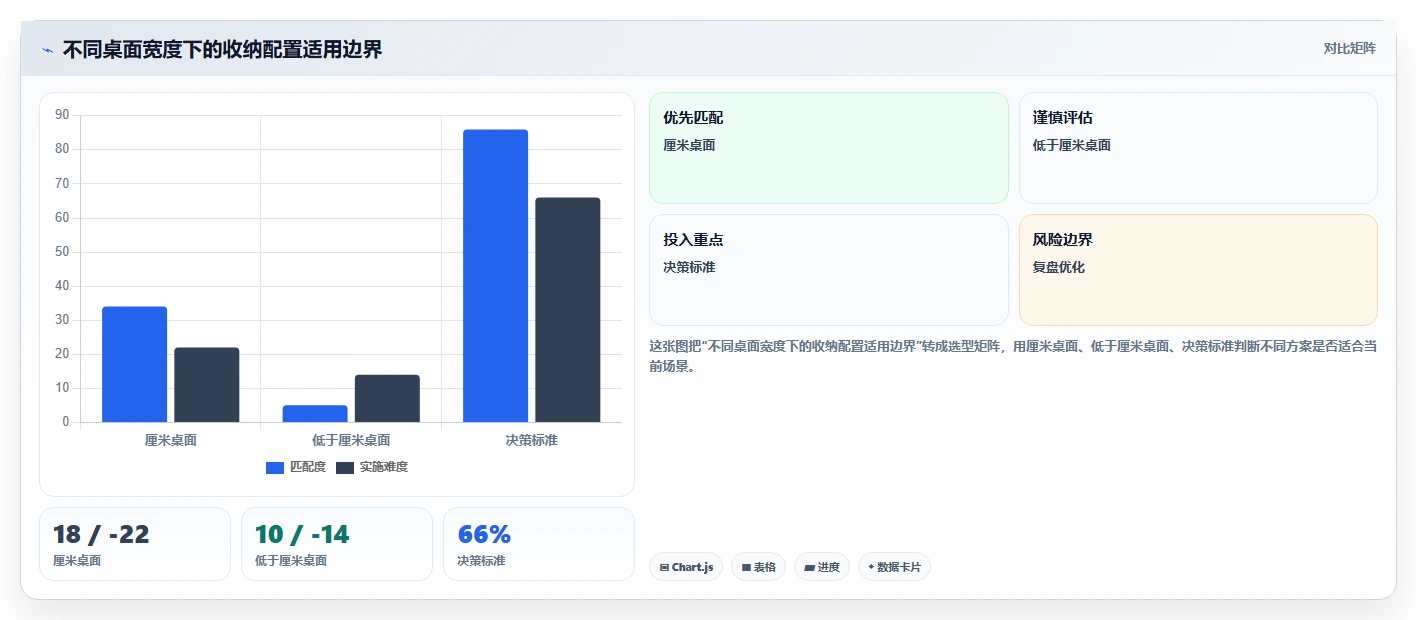Click the icon inside the Chart.js chip
The width and height of the screenshot is (1417, 620).
[664, 567]
